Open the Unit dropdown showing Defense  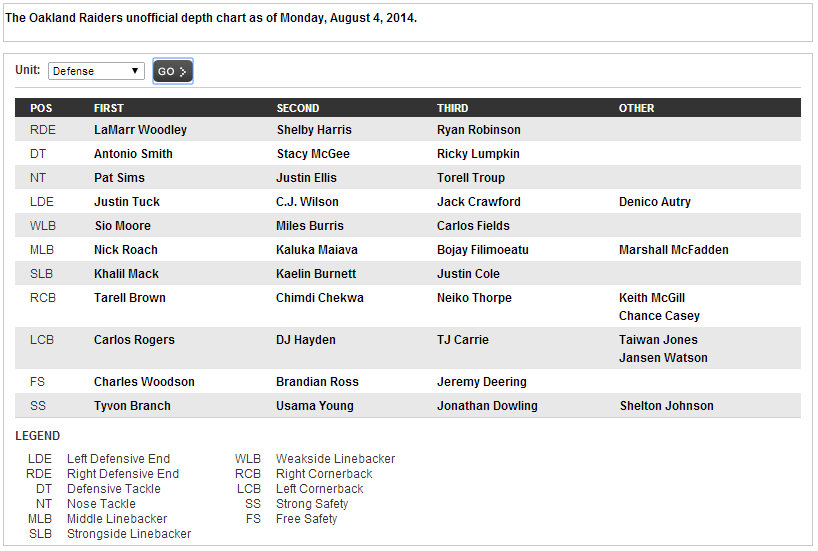[97, 71]
